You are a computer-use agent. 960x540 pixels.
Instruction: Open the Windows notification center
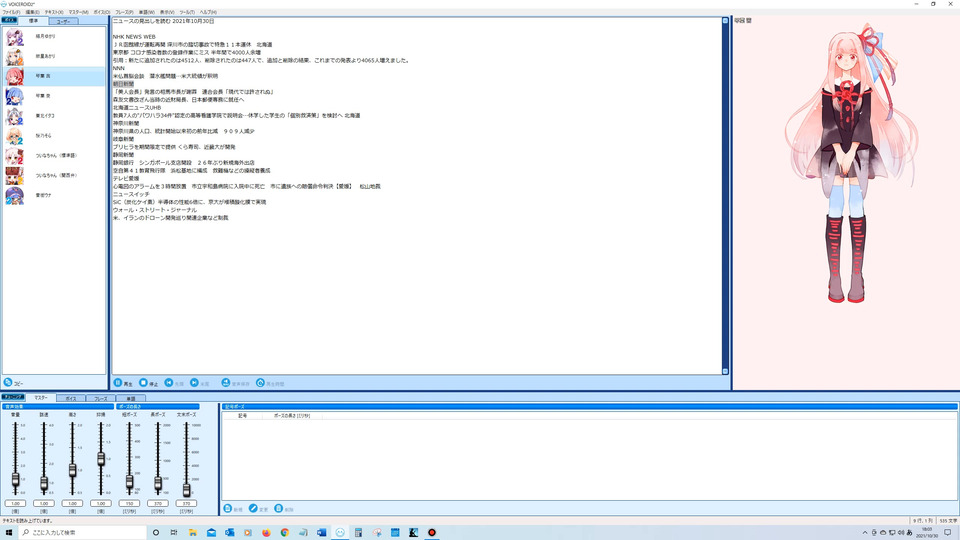pos(948,533)
